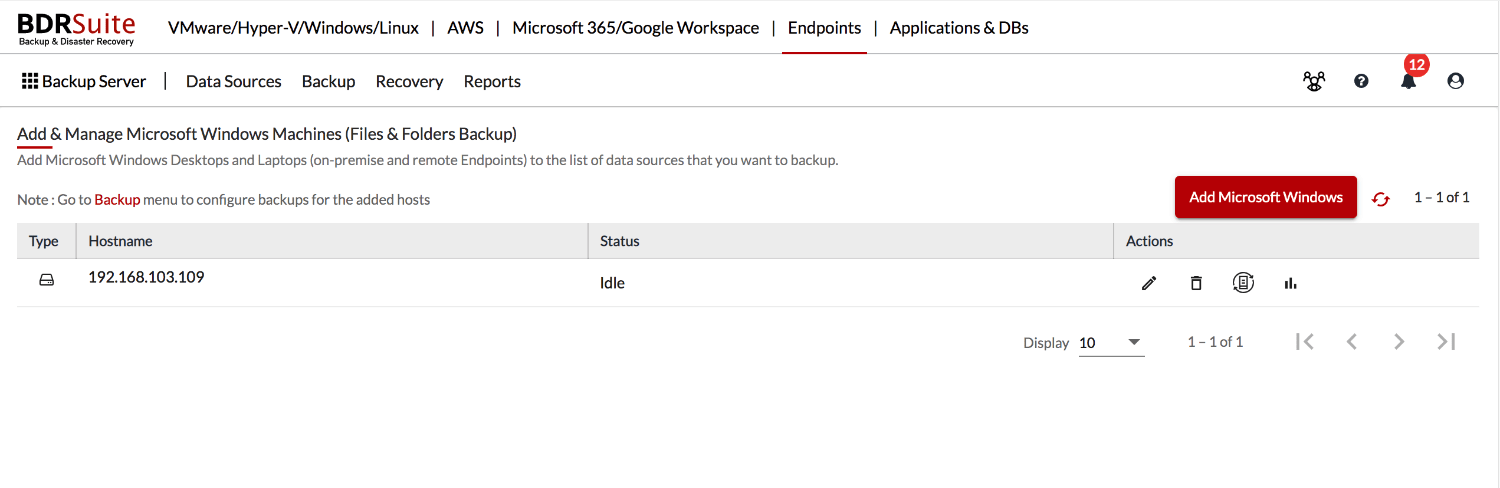Screen dimensions: 1500x488
Task: View statistics with the bar chart icon
Action: tap(1290, 283)
